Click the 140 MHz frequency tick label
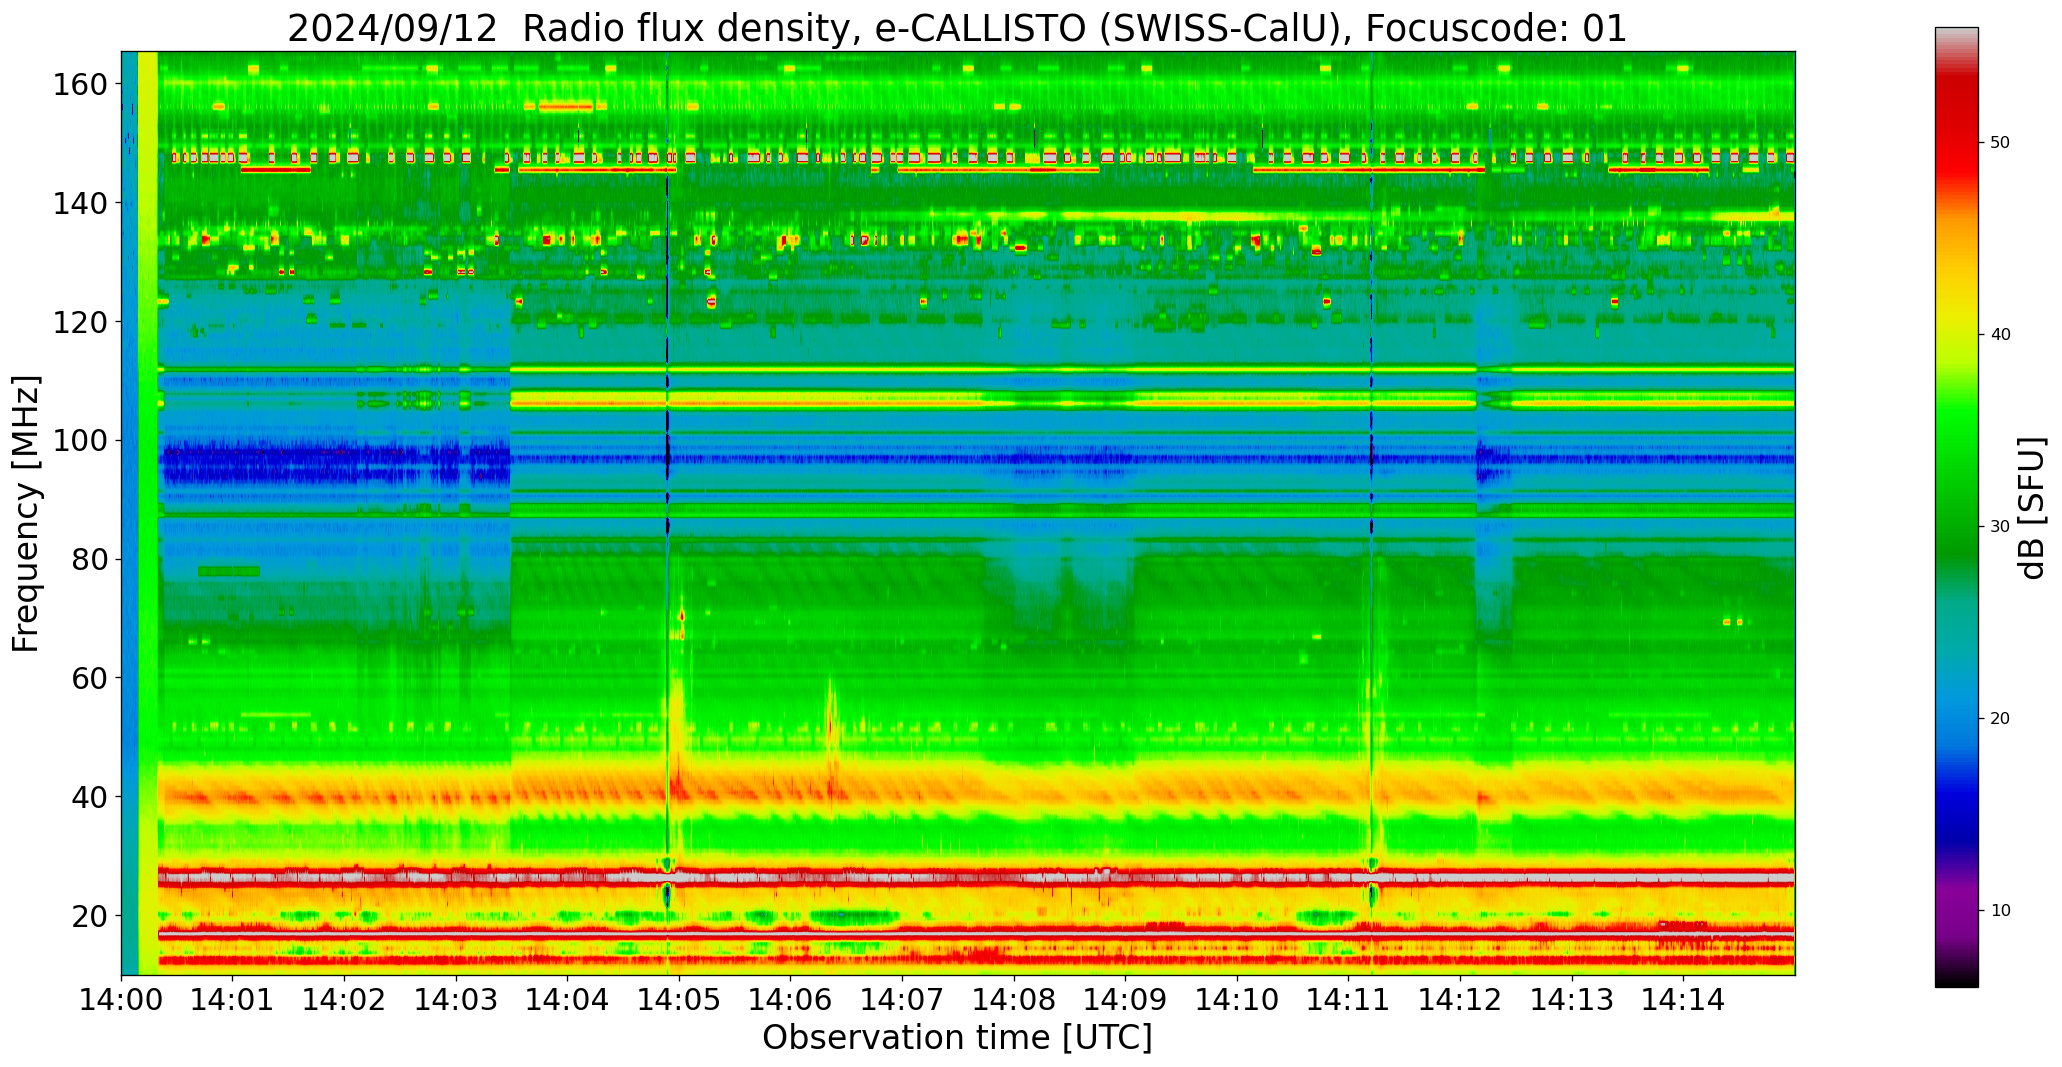 tap(80, 203)
